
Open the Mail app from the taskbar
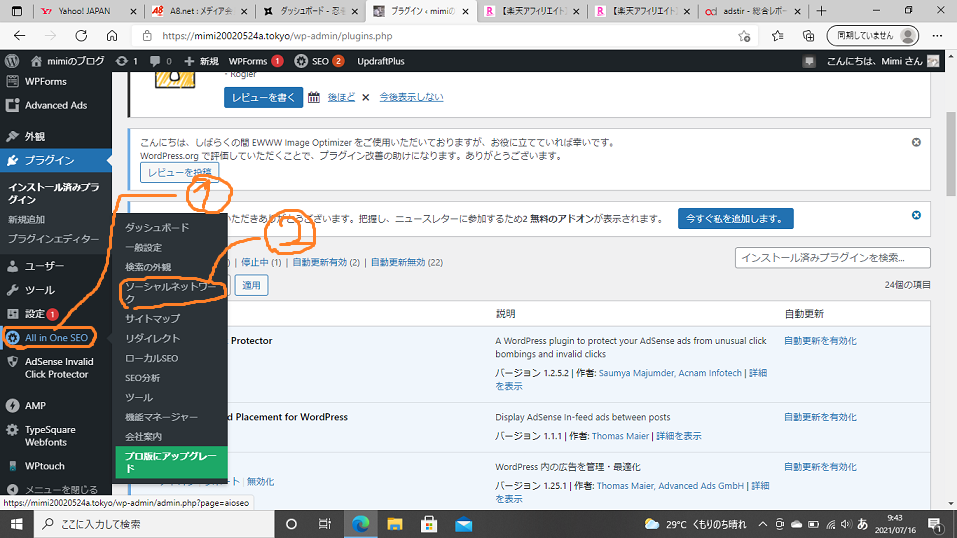pos(463,524)
